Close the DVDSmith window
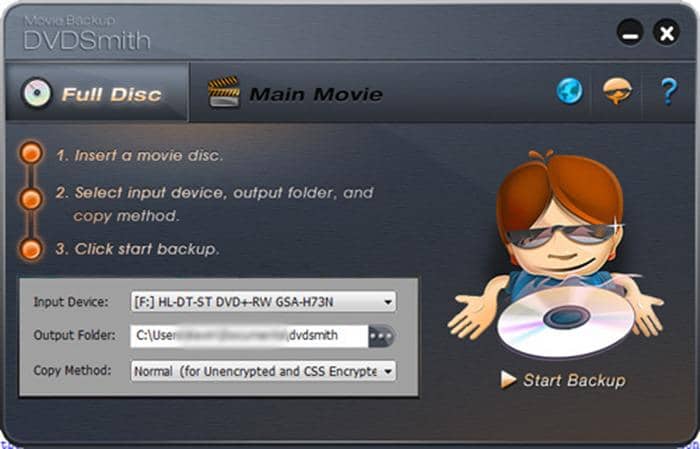Viewport: 700px width, 449px height. pyautogui.click(x=666, y=33)
